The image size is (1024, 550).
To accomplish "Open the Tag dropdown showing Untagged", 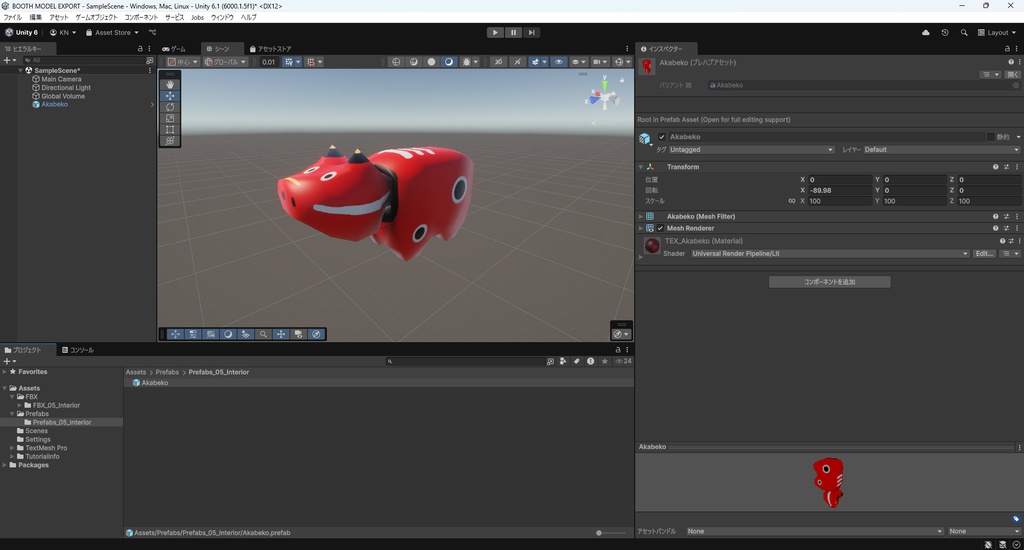I will 752,150.
